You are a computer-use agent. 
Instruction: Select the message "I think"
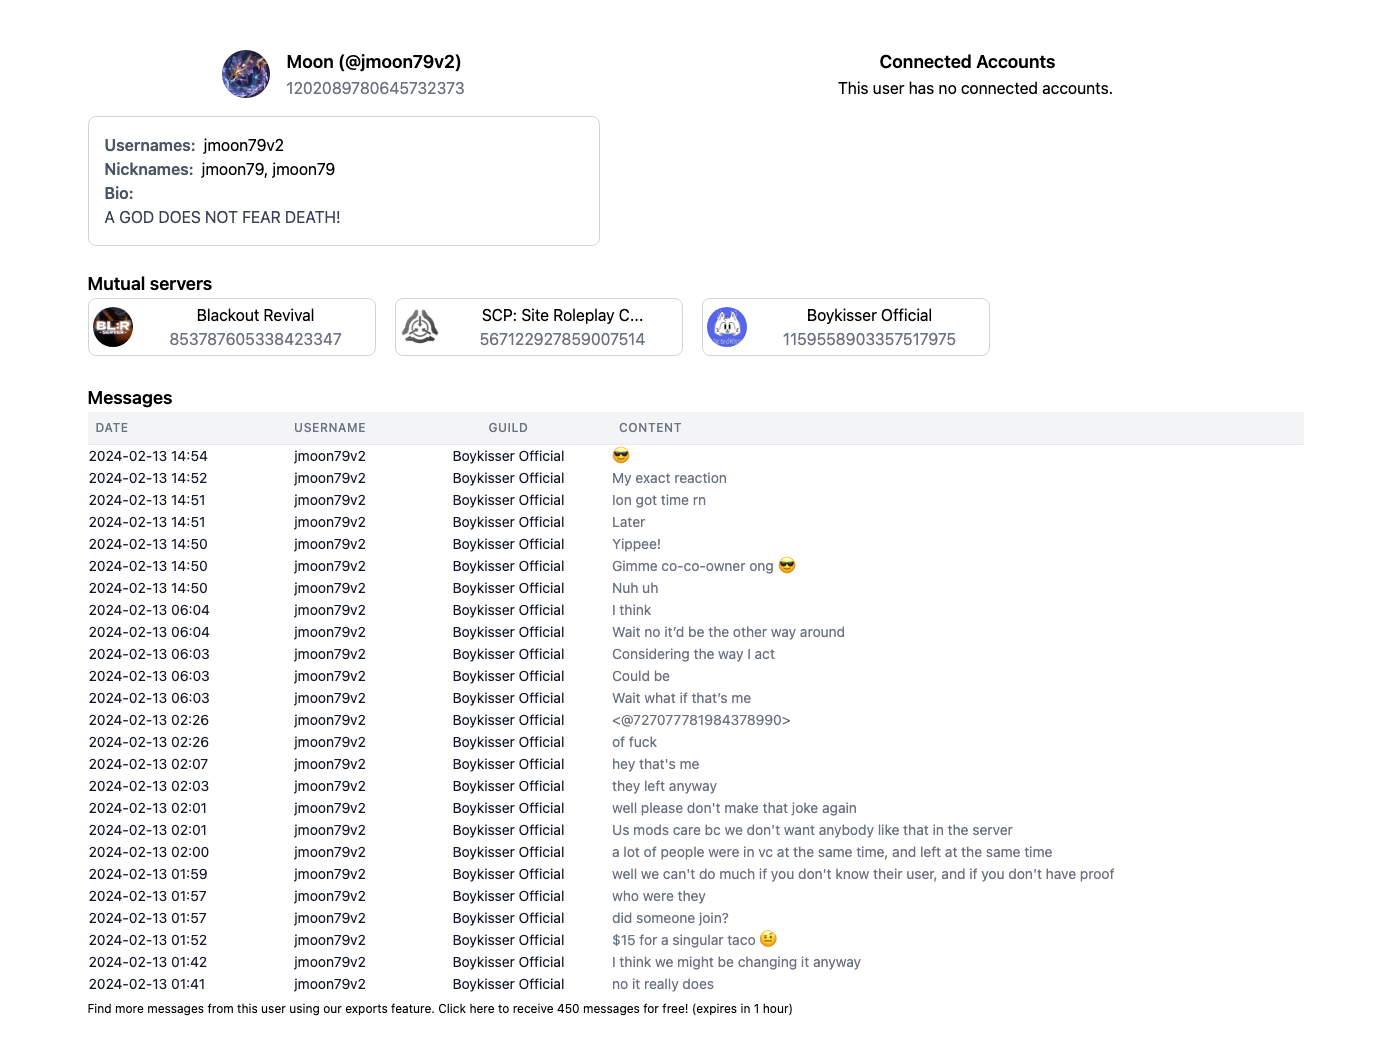[x=631, y=610]
